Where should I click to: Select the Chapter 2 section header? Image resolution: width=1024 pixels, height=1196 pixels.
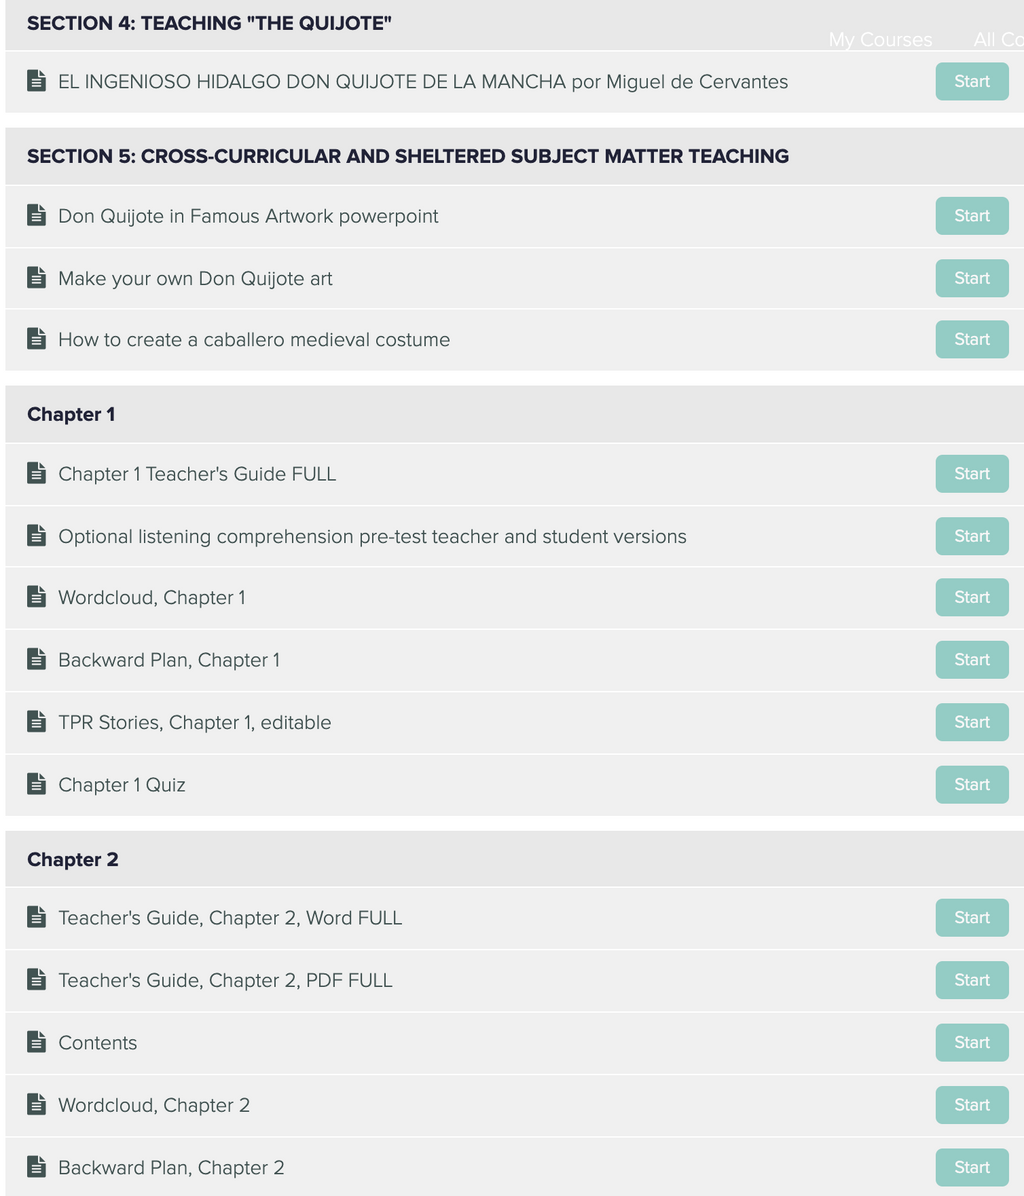pyautogui.click(x=515, y=860)
